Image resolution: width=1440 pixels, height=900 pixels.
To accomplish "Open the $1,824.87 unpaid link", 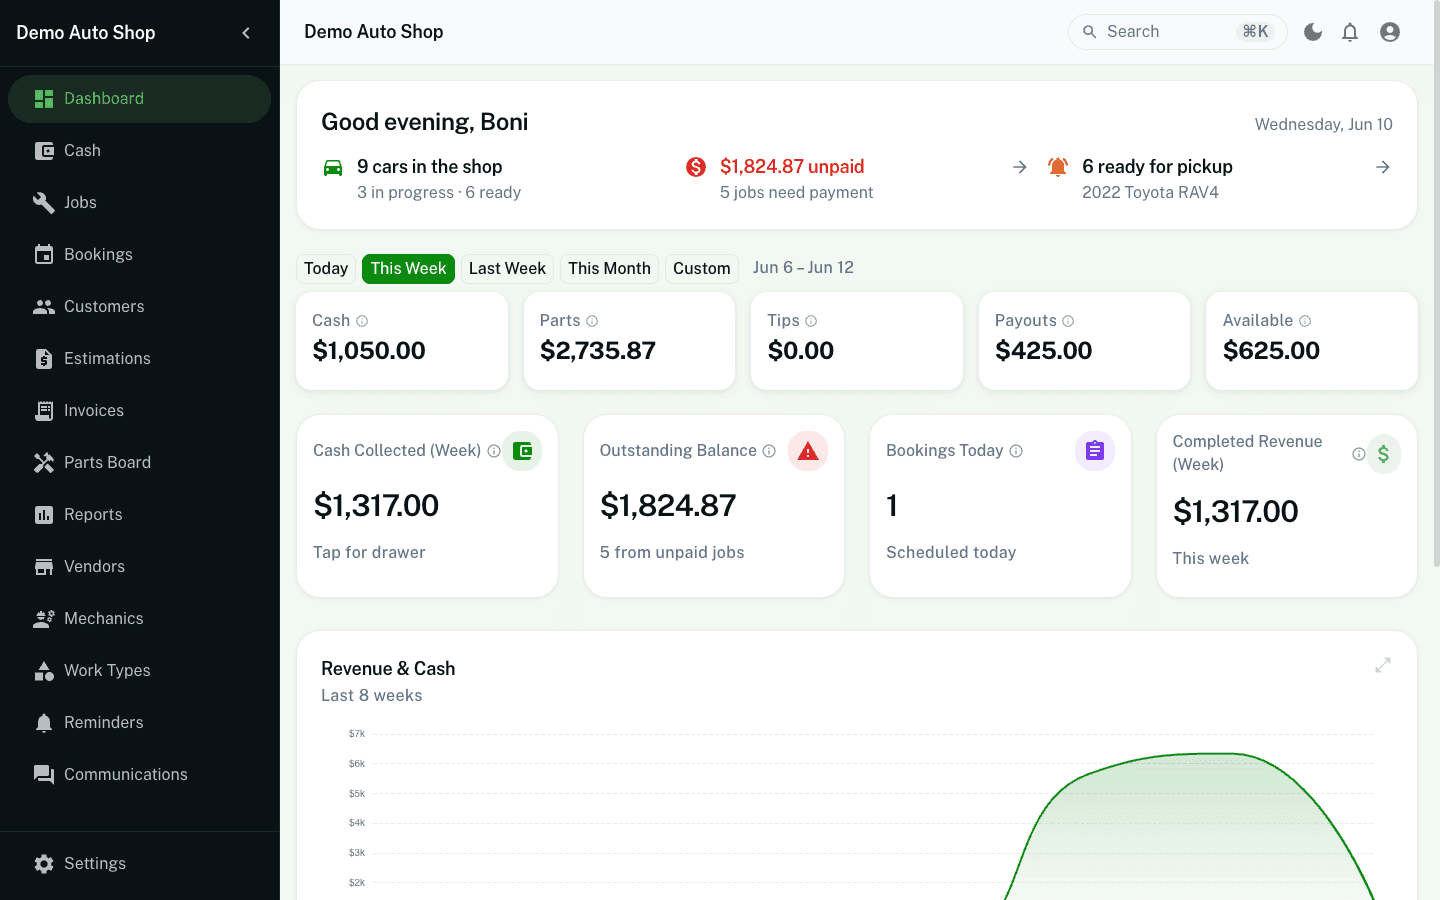I will tap(792, 167).
